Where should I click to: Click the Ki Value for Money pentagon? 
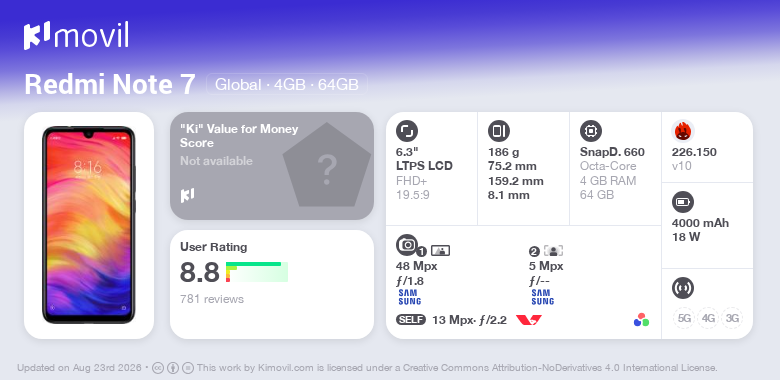point(327,166)
